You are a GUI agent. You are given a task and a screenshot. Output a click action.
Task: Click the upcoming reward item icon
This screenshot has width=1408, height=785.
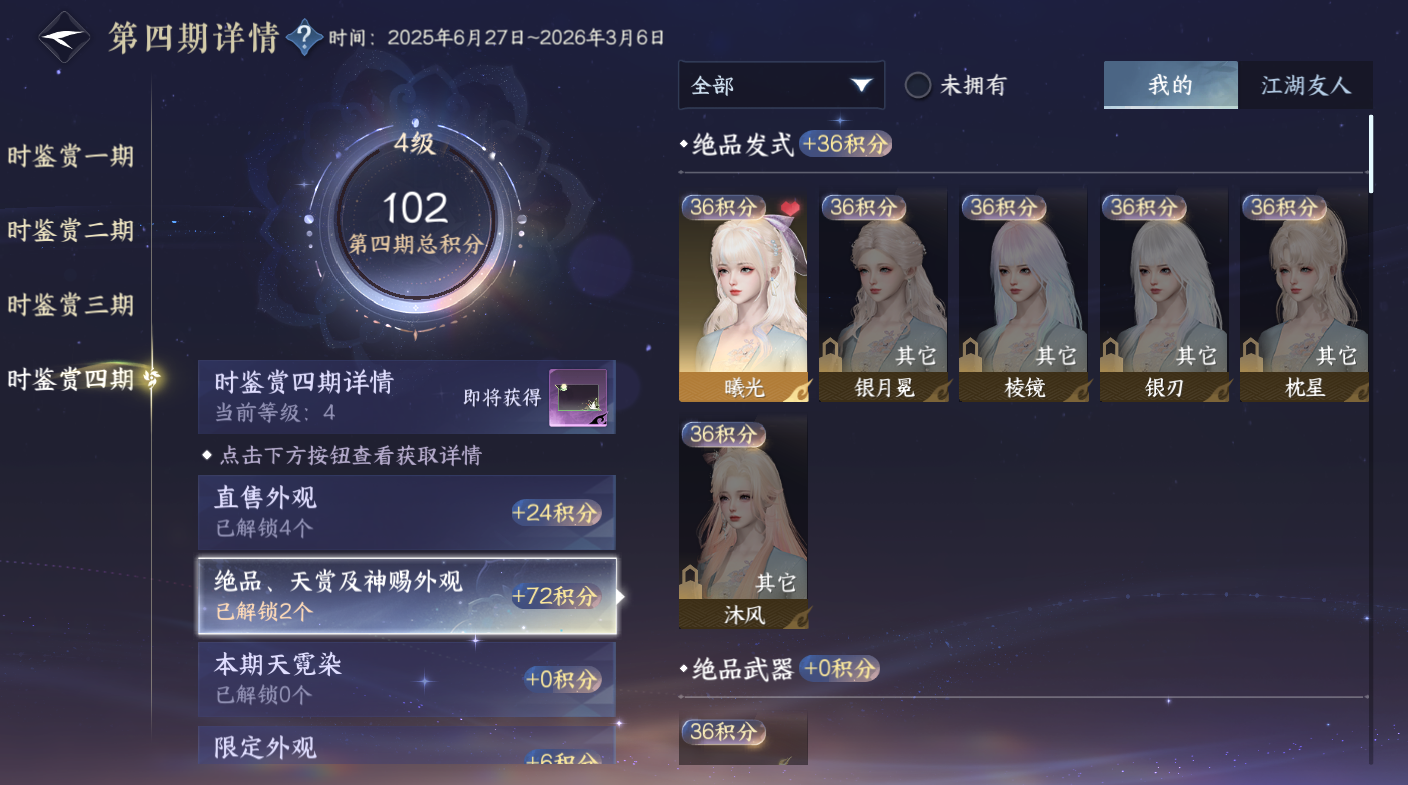click(578, 398)
